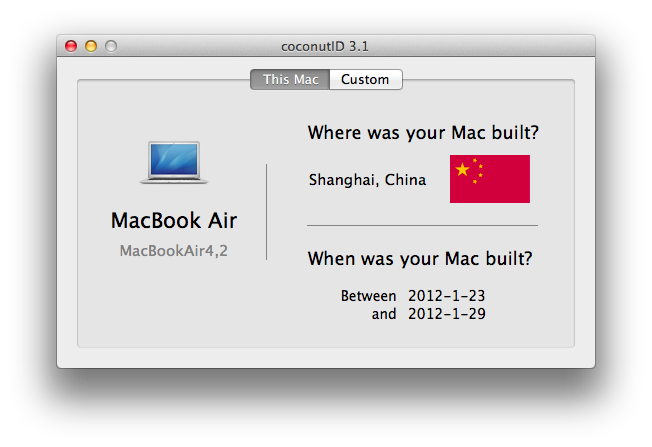Minimize the coconutID window
Viewport: 652px width, 447px height.
pos(91,46)
